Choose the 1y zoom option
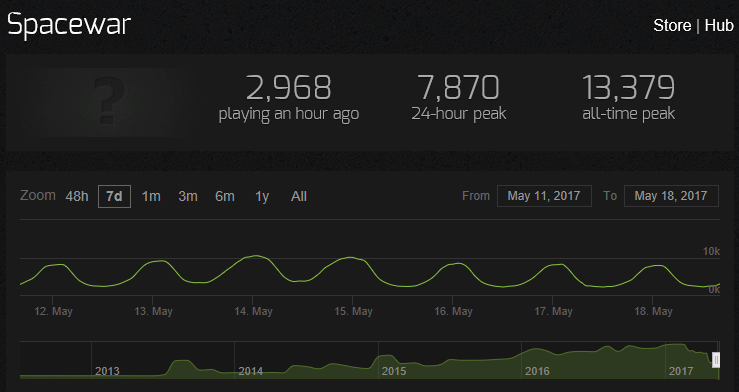739x392 pixels. coord(262,196)
